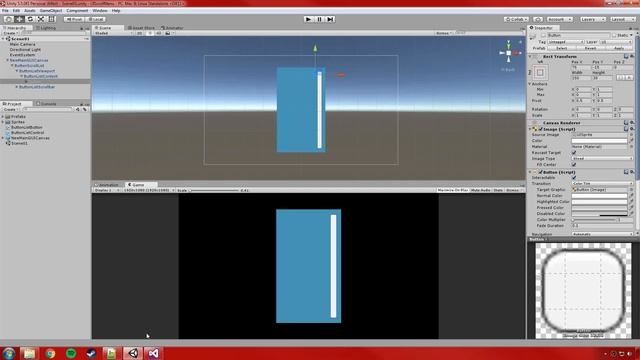
Task: Click Project search by label icon
Action: [84, 109]
